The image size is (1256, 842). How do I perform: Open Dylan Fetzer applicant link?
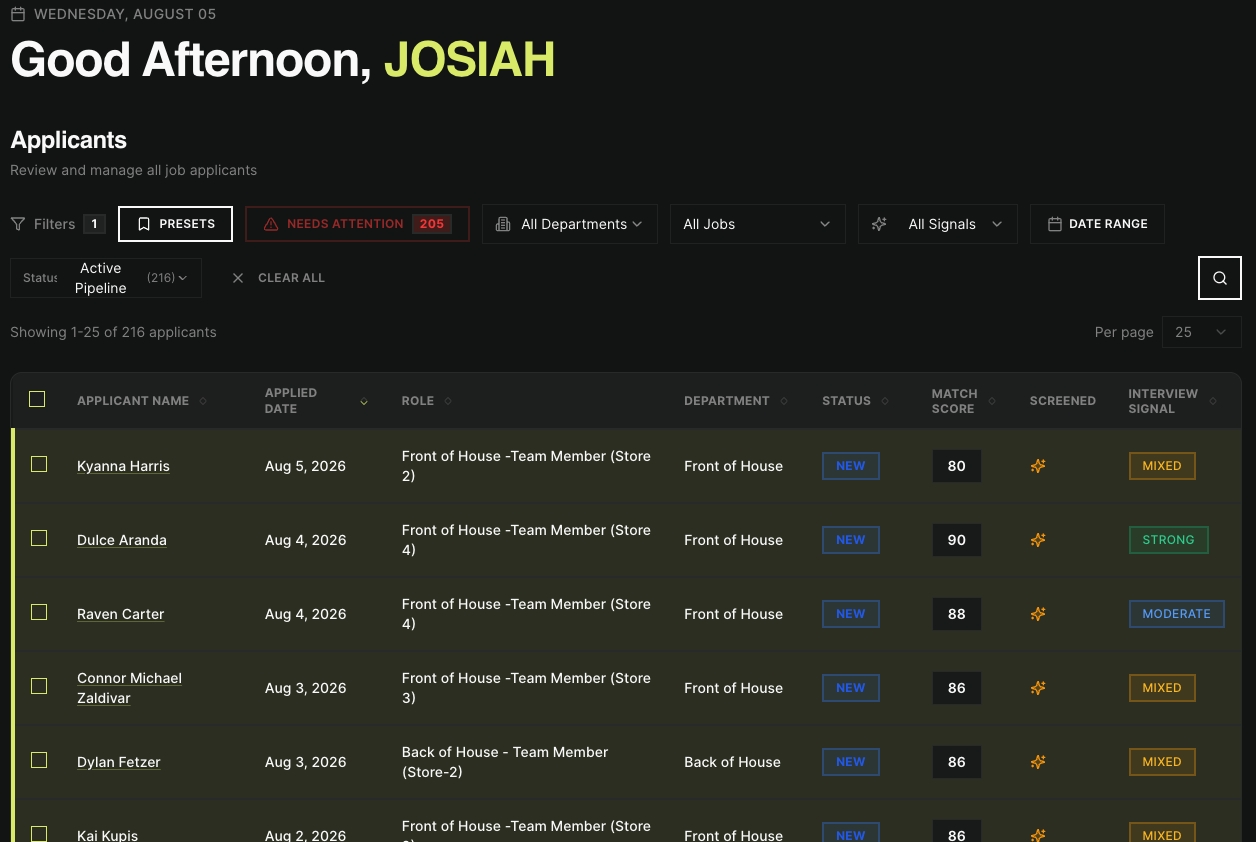[x=119, y=762]
